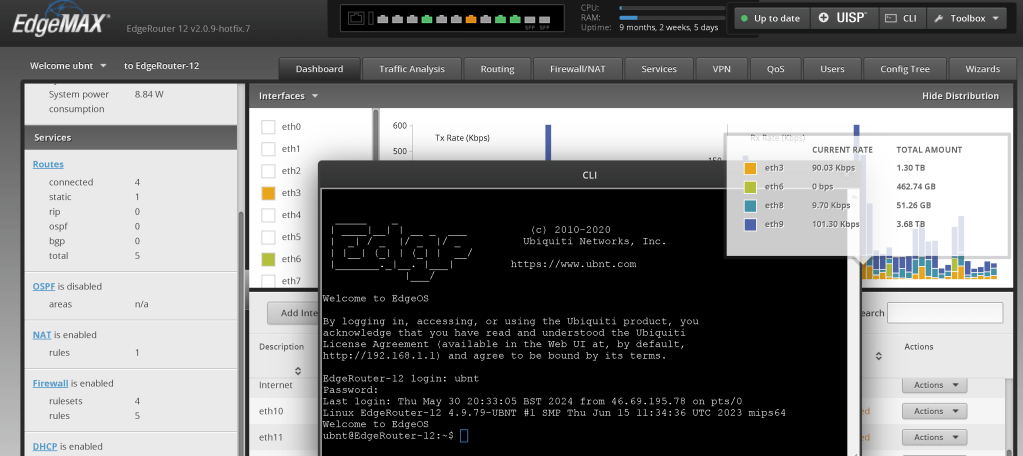The image size is (1023, 456).
Task: Click the orange eth3 legend swatch
Action: coord(750,168)
